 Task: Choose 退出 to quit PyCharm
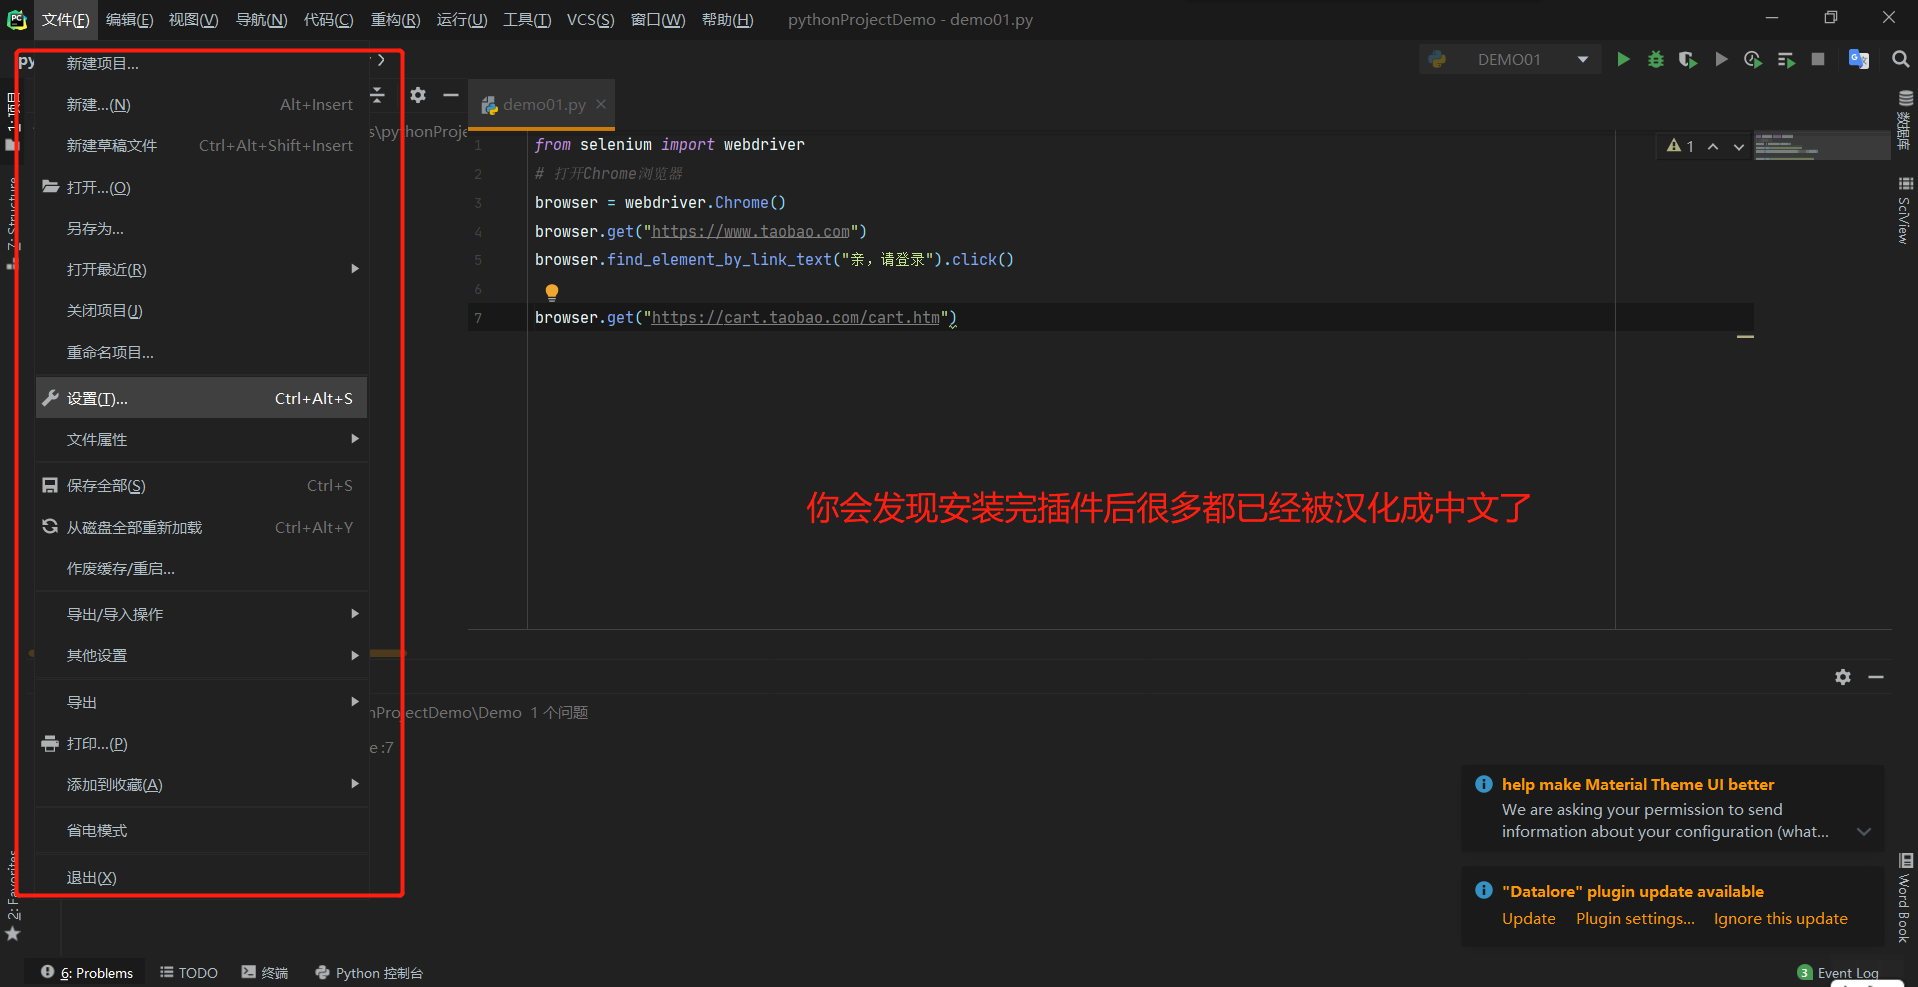pos(202,877)
